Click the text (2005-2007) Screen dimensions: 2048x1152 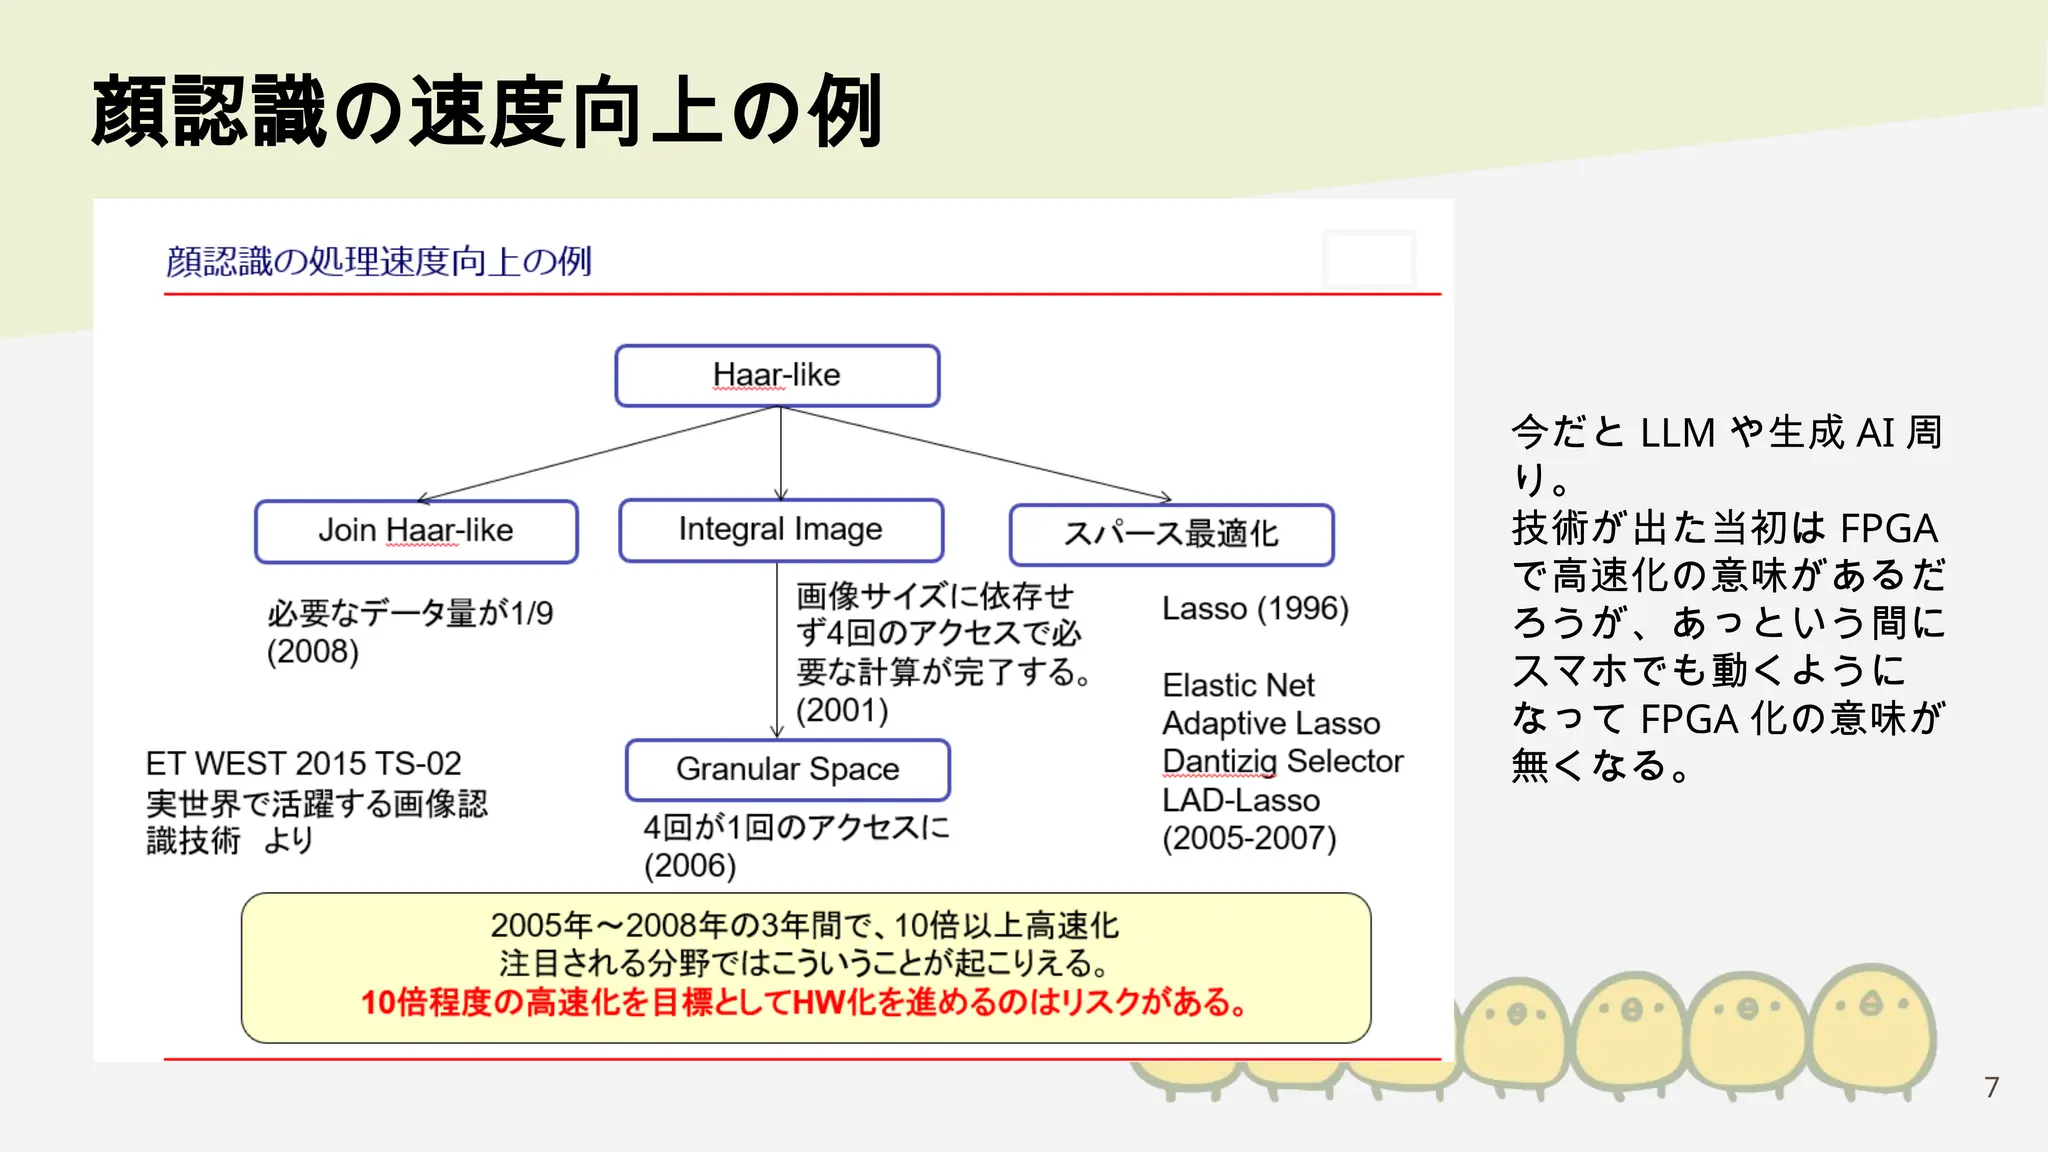click(1249, 838)
